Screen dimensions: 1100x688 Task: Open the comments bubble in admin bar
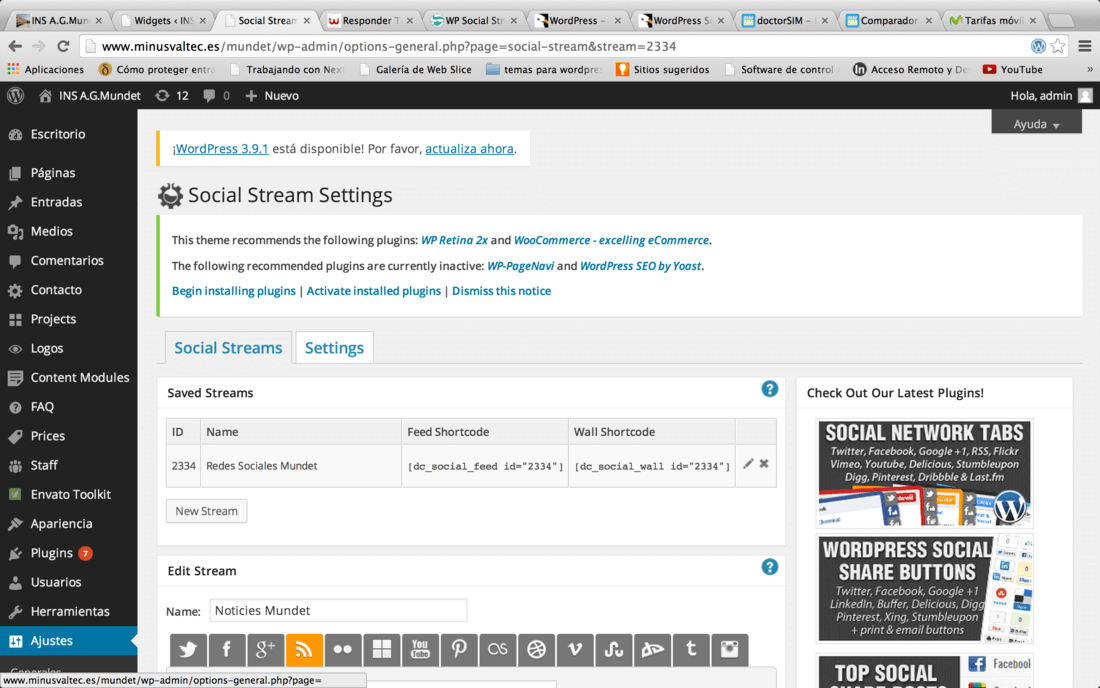[x=217, y=95]
